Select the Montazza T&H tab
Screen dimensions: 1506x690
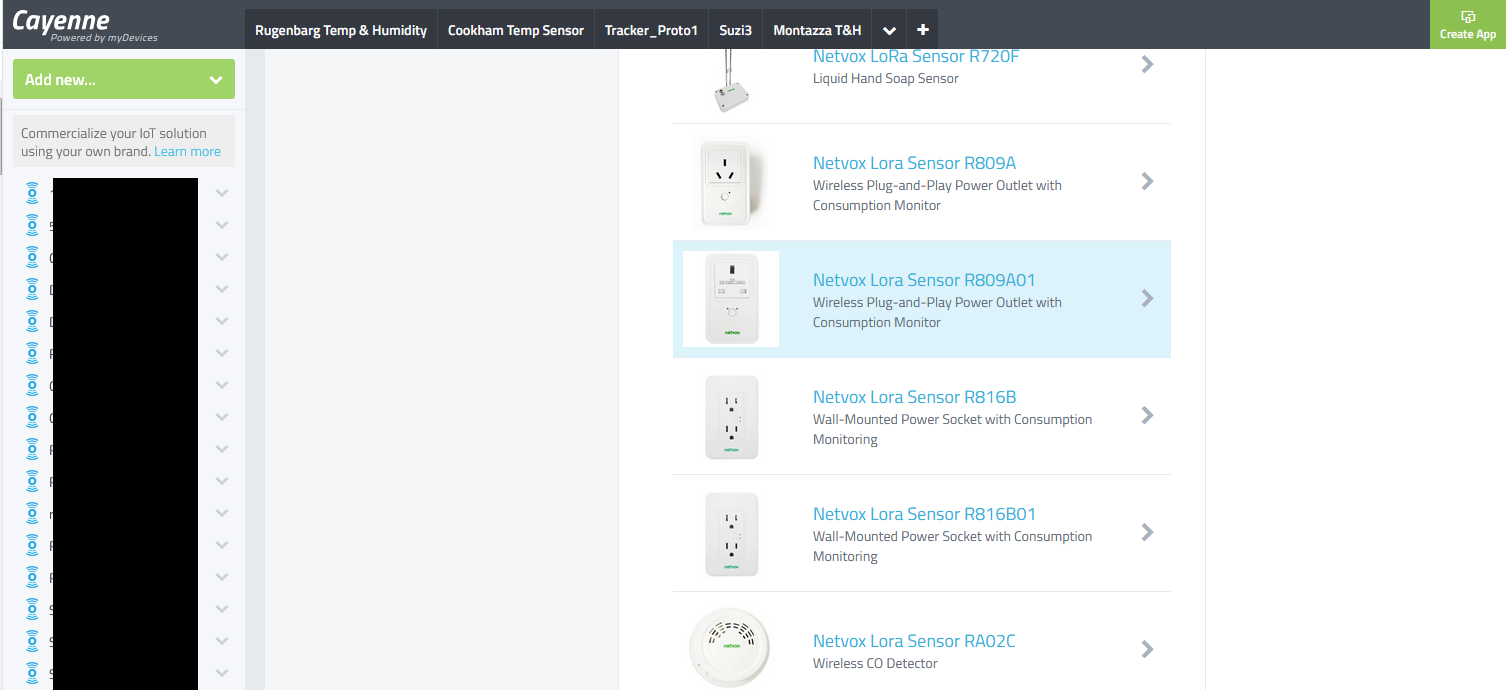817,28
